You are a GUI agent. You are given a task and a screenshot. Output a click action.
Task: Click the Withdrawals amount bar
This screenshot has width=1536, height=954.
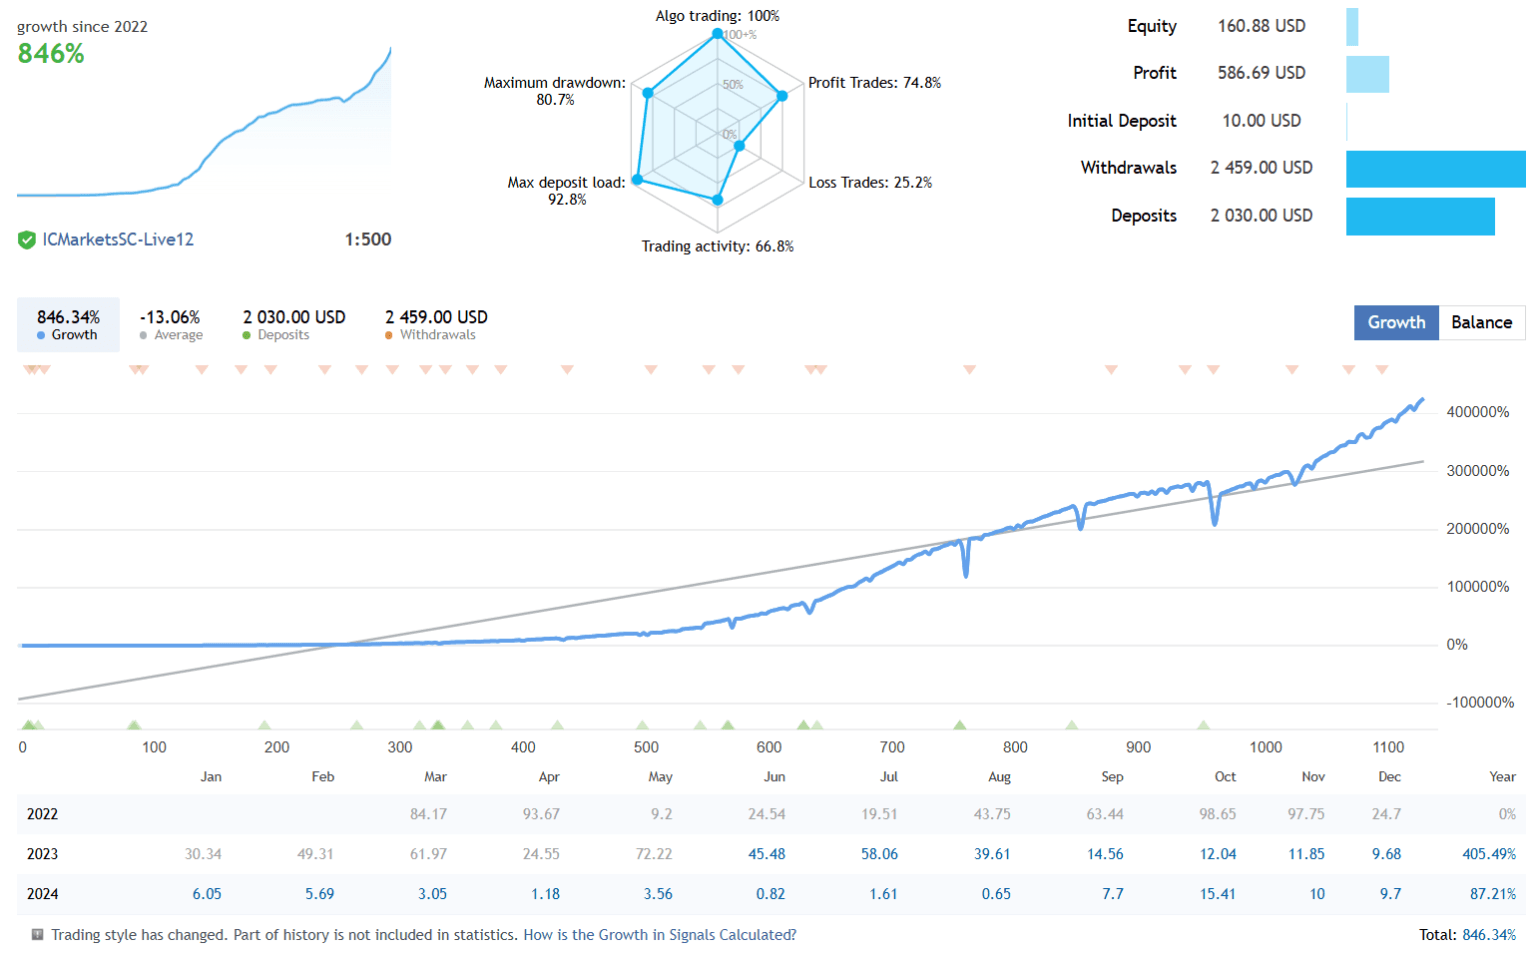[1437, 168]
